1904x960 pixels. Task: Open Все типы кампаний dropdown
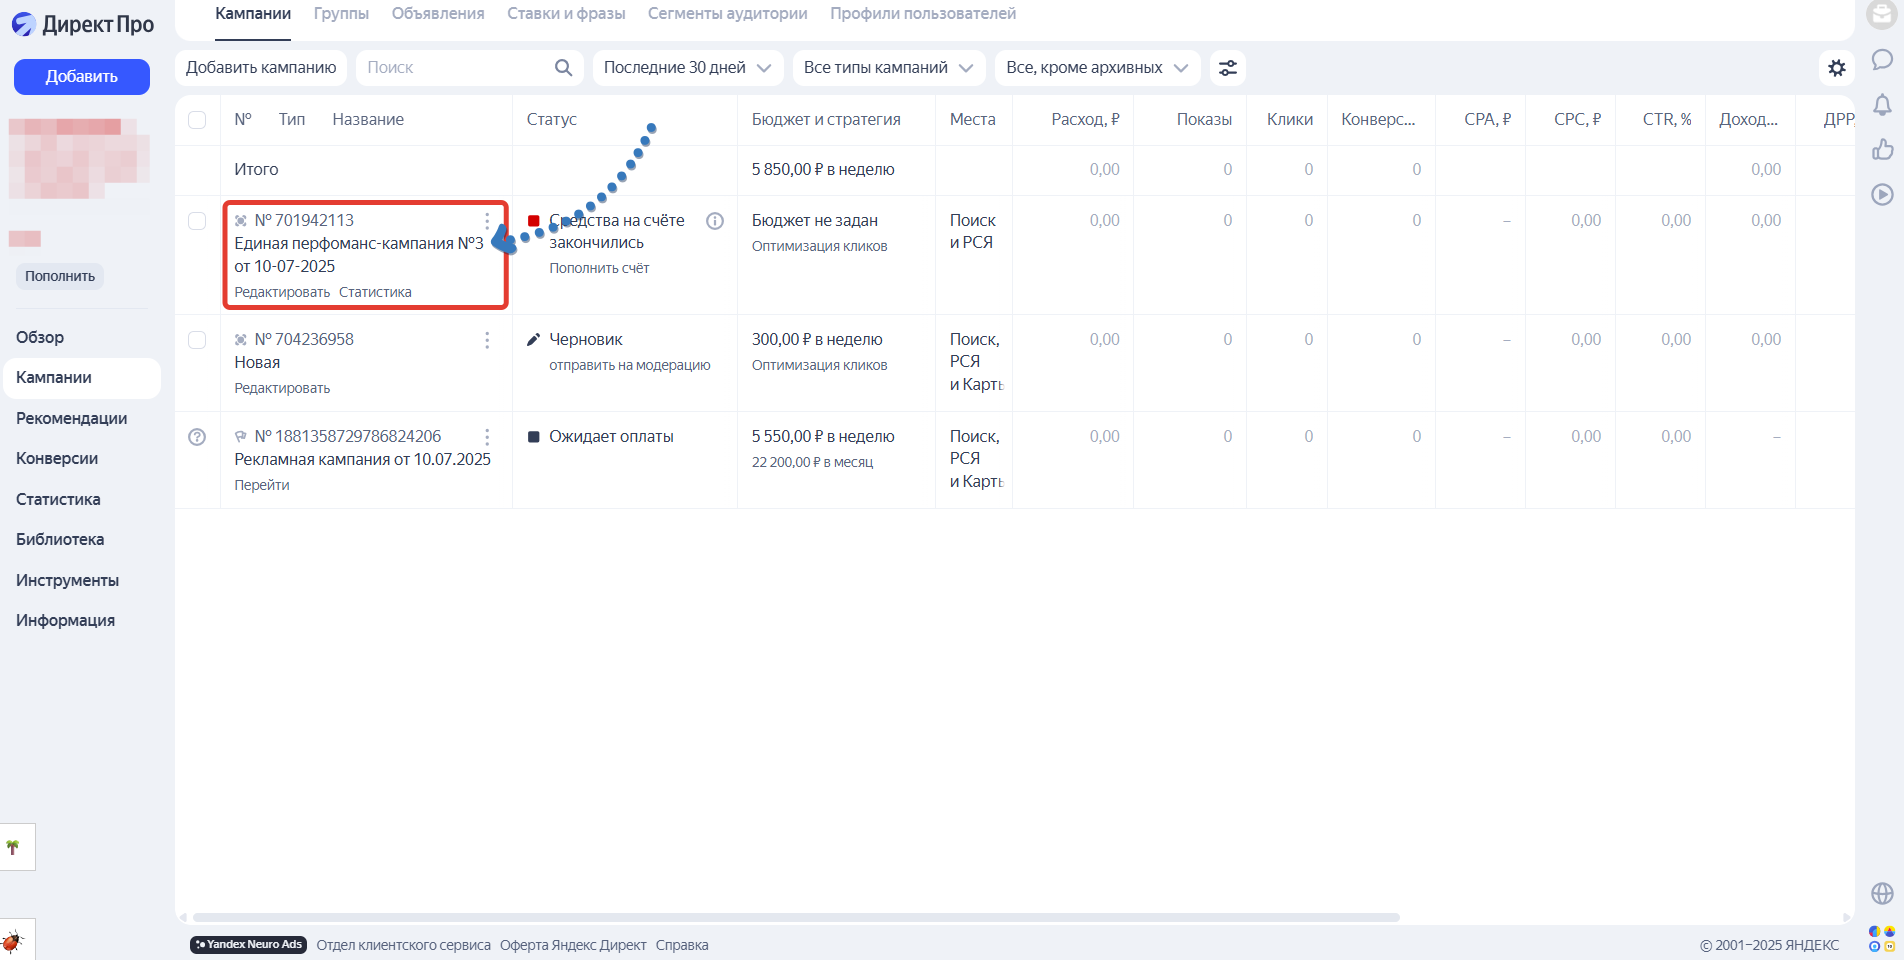[x=887, y=68]
